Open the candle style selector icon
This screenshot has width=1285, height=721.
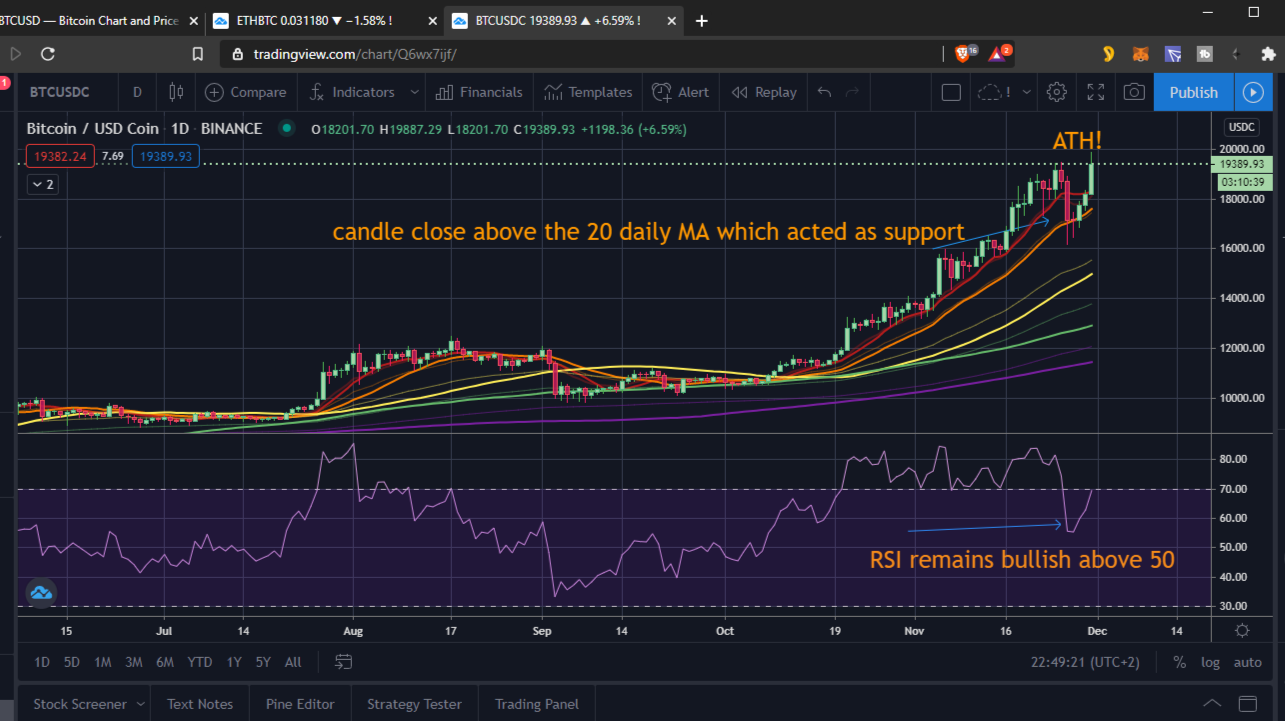(175, 91)
